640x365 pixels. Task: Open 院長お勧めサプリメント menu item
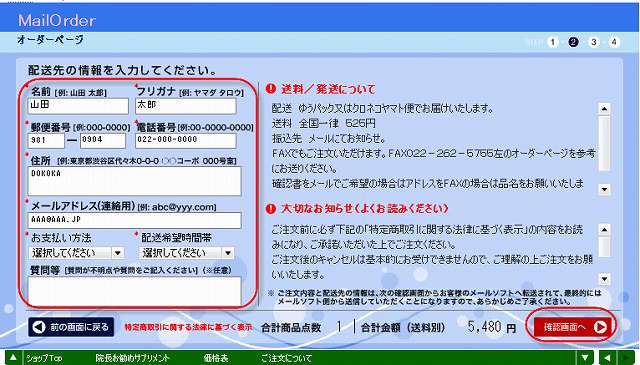coord(133,358)
